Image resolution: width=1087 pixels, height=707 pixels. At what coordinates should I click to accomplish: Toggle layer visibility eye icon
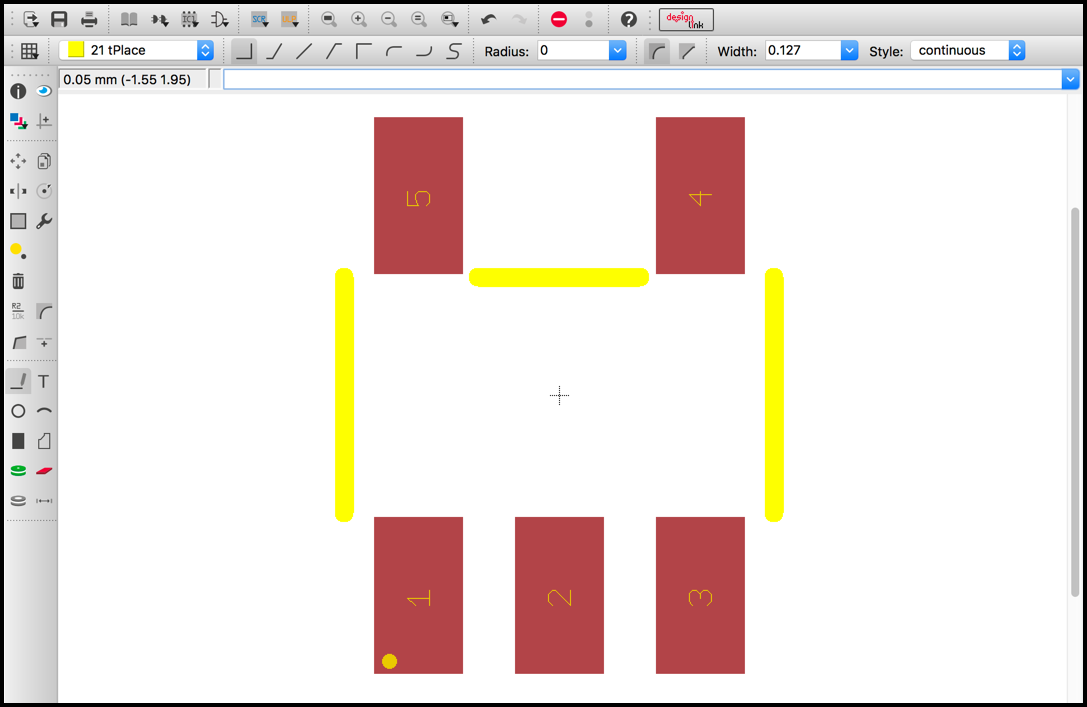(x=44, y=91)
